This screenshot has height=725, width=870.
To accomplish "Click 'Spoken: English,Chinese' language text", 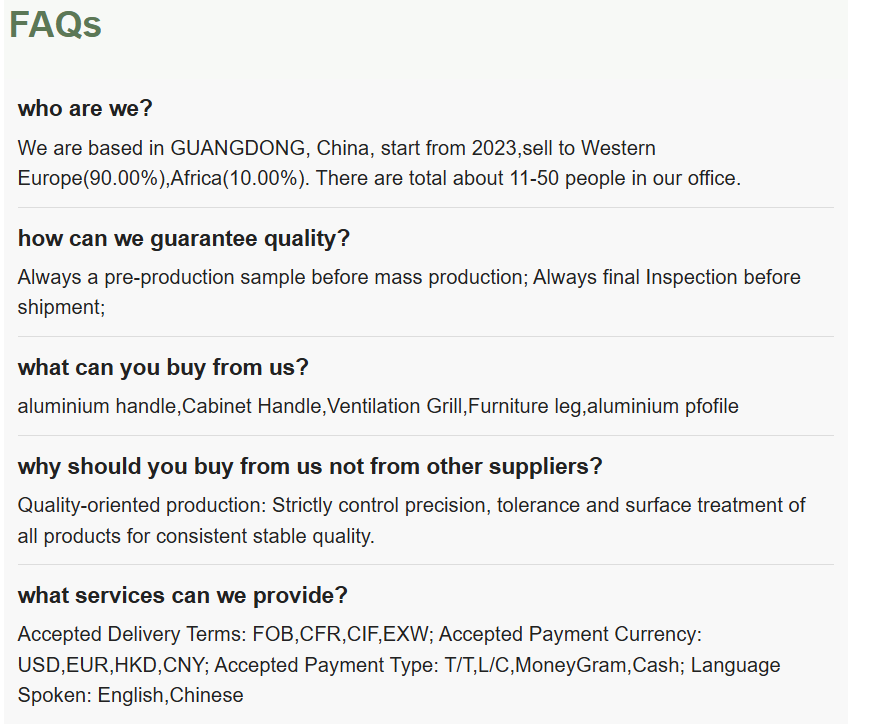I will pyautogui.click(x=130, y=696).
